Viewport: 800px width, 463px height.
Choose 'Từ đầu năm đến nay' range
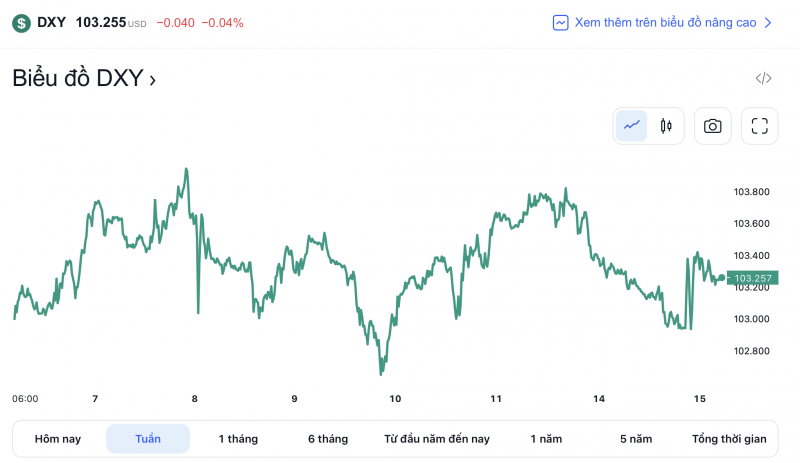437,439
